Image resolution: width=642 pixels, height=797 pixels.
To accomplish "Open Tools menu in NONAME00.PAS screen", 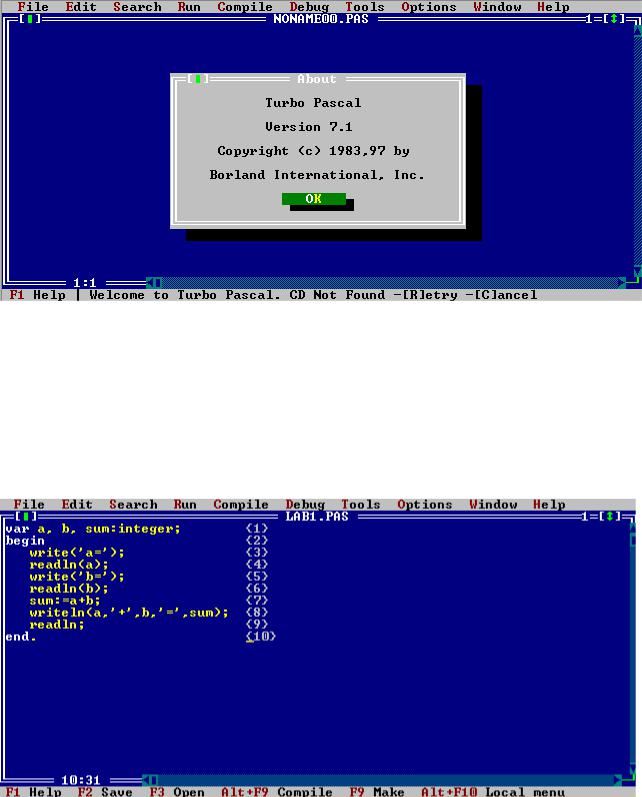I will (x=365, y=7).
